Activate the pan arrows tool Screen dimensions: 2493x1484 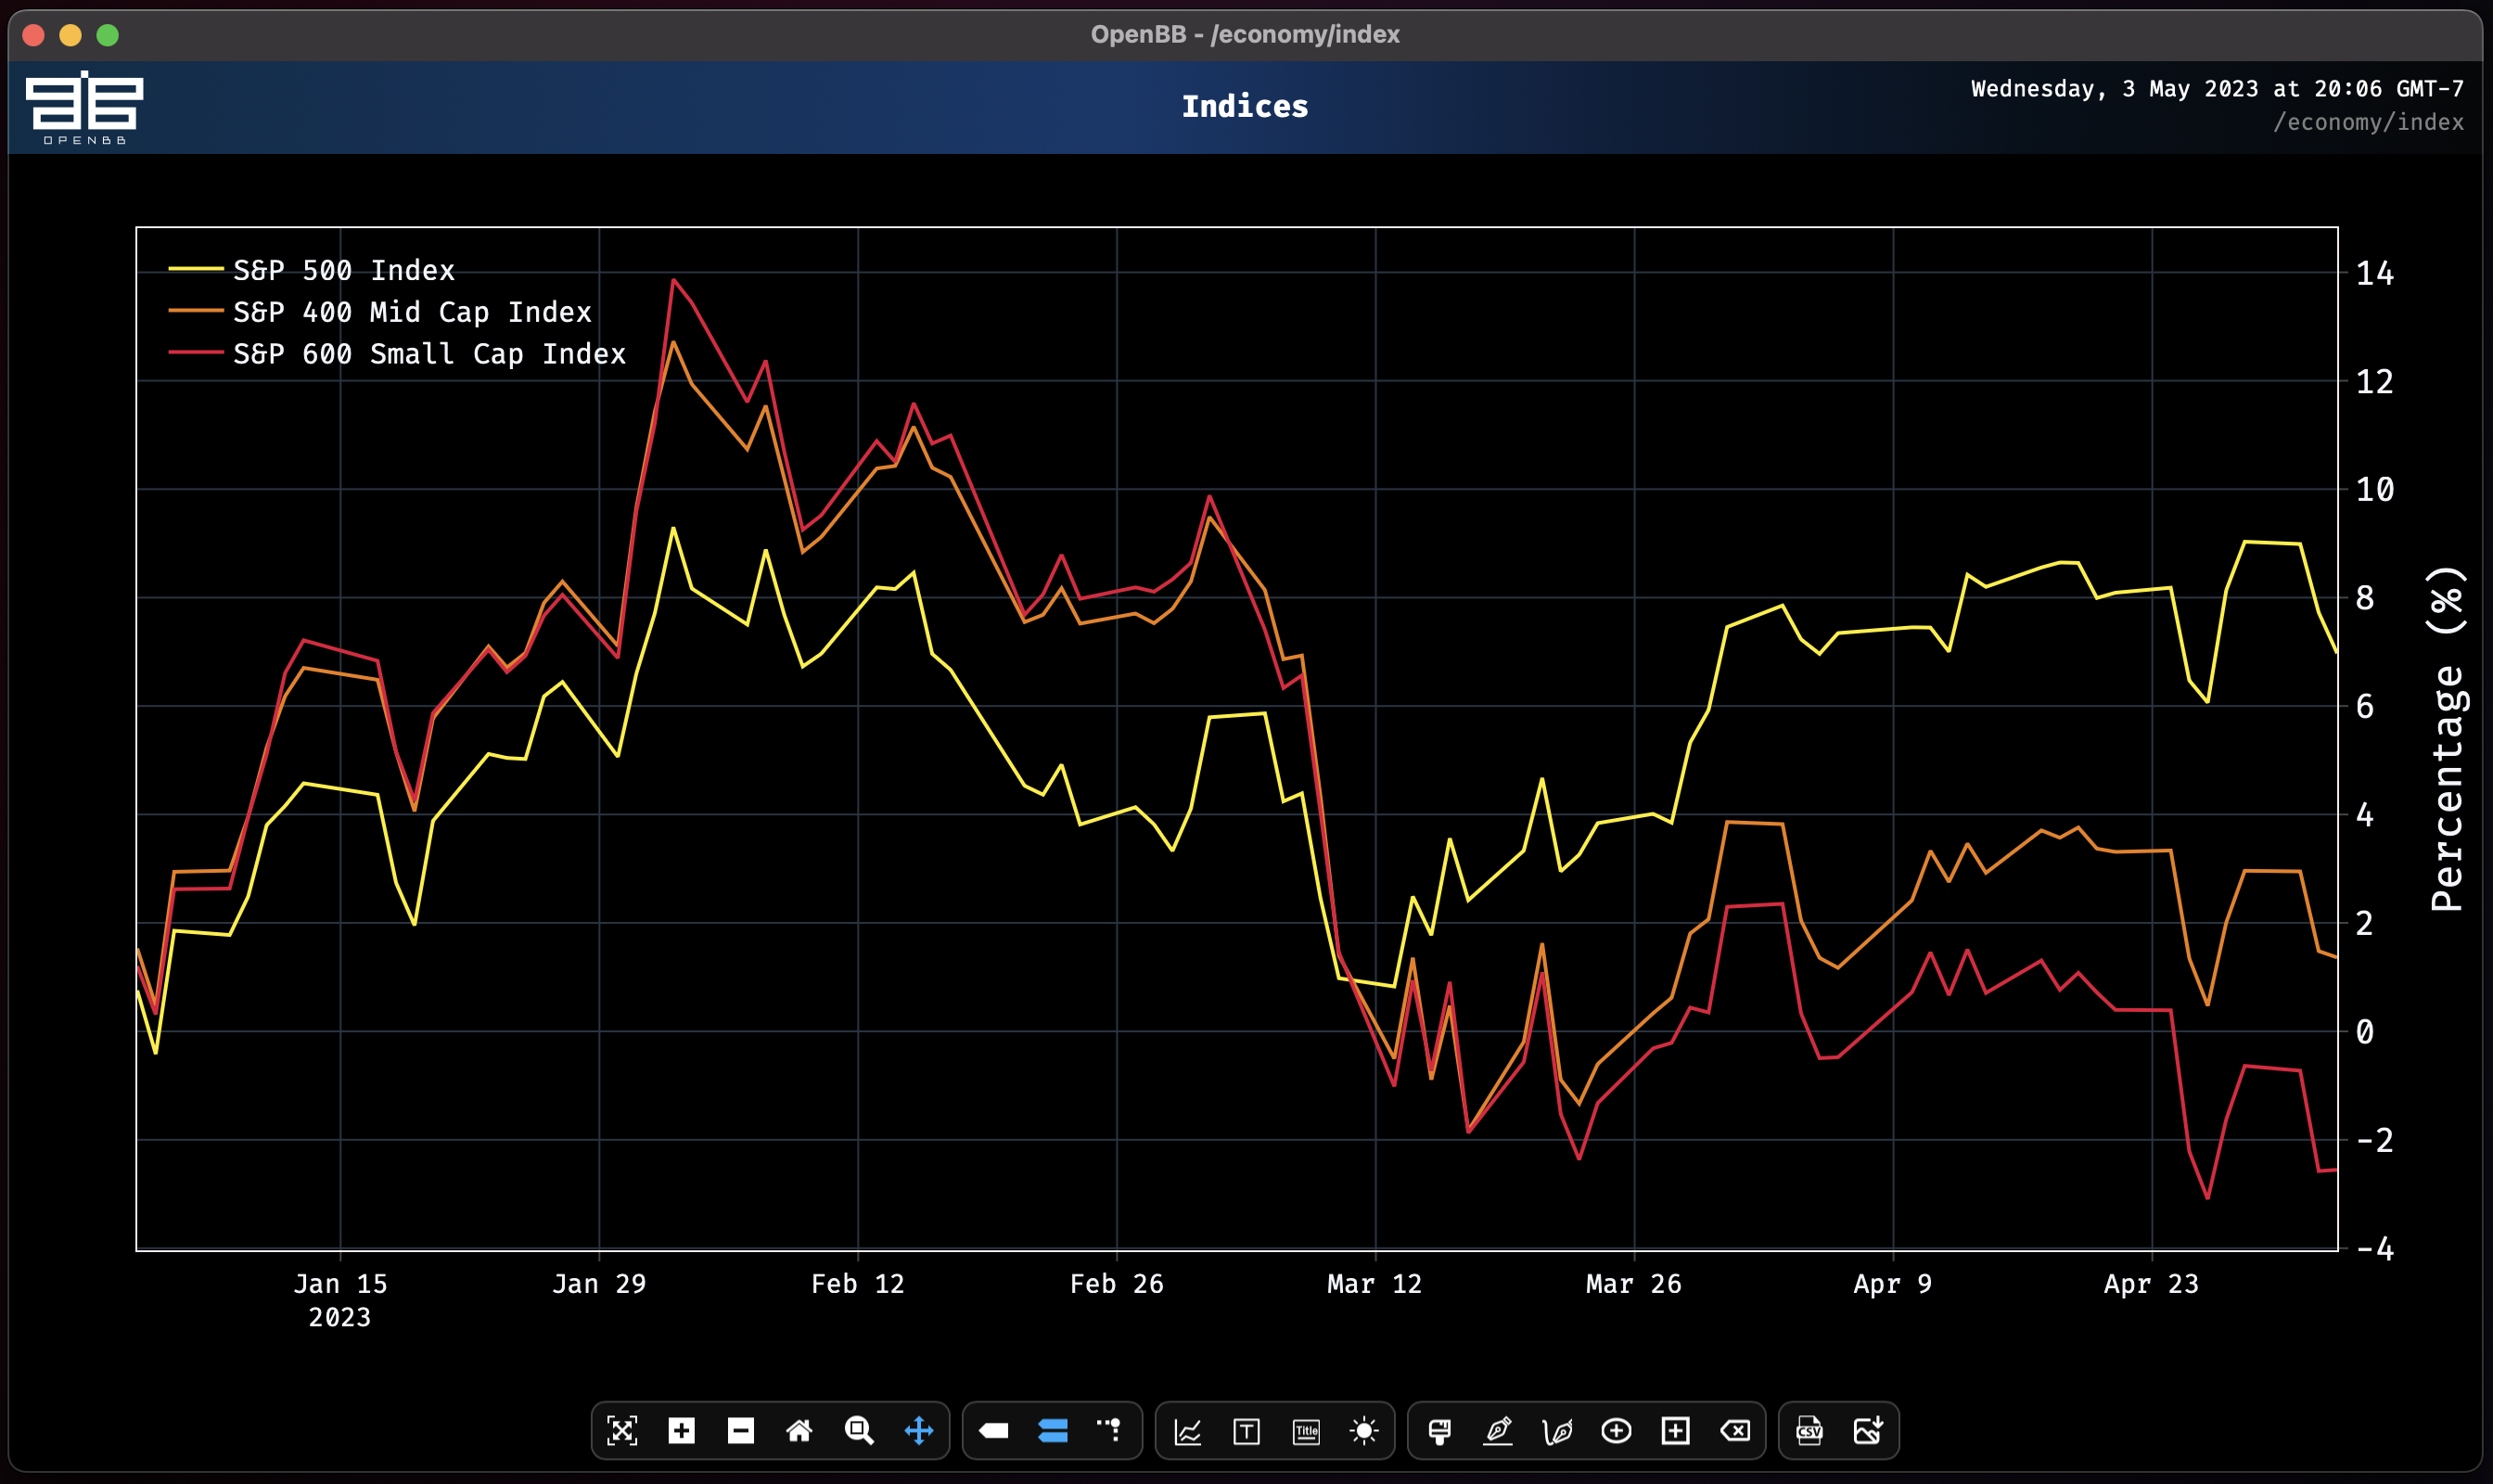(918, 1431)
